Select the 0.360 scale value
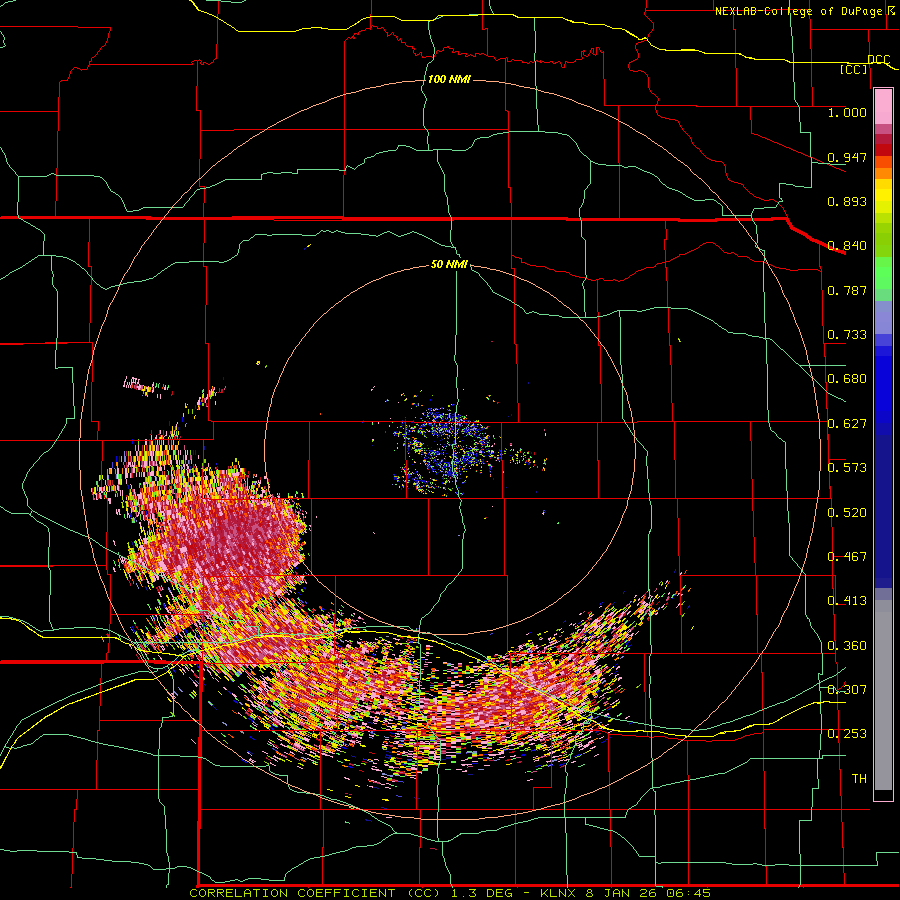 coord(847,646)
